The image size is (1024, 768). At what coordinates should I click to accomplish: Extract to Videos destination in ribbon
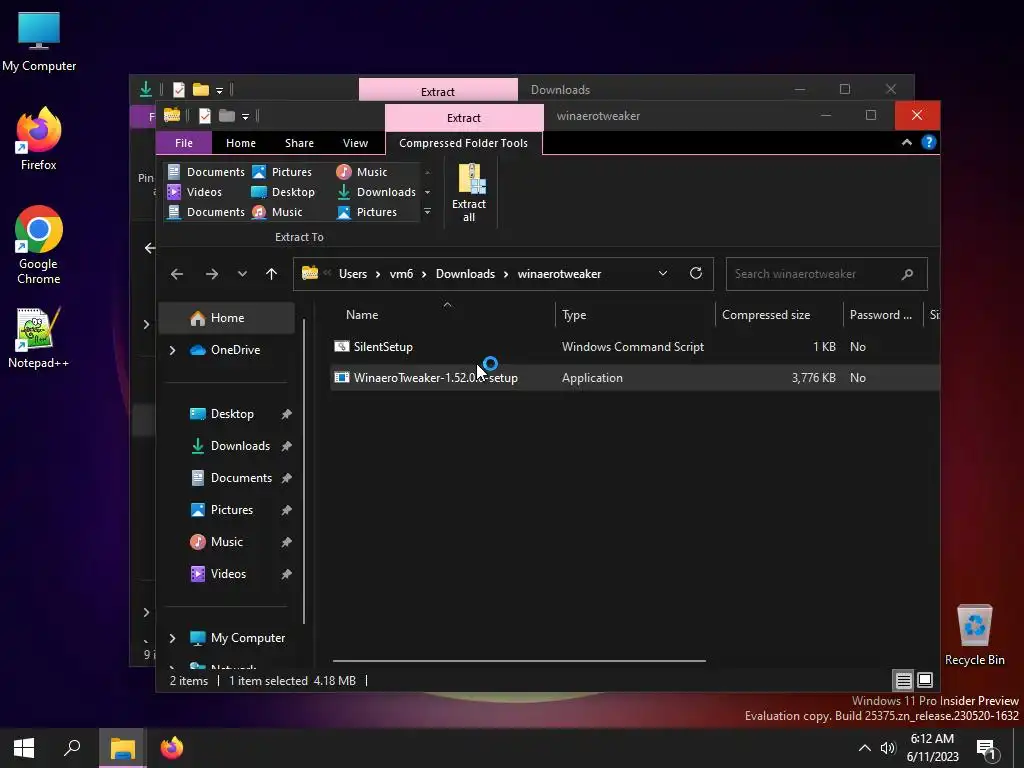pyautogui.click(x=195, y=192)
